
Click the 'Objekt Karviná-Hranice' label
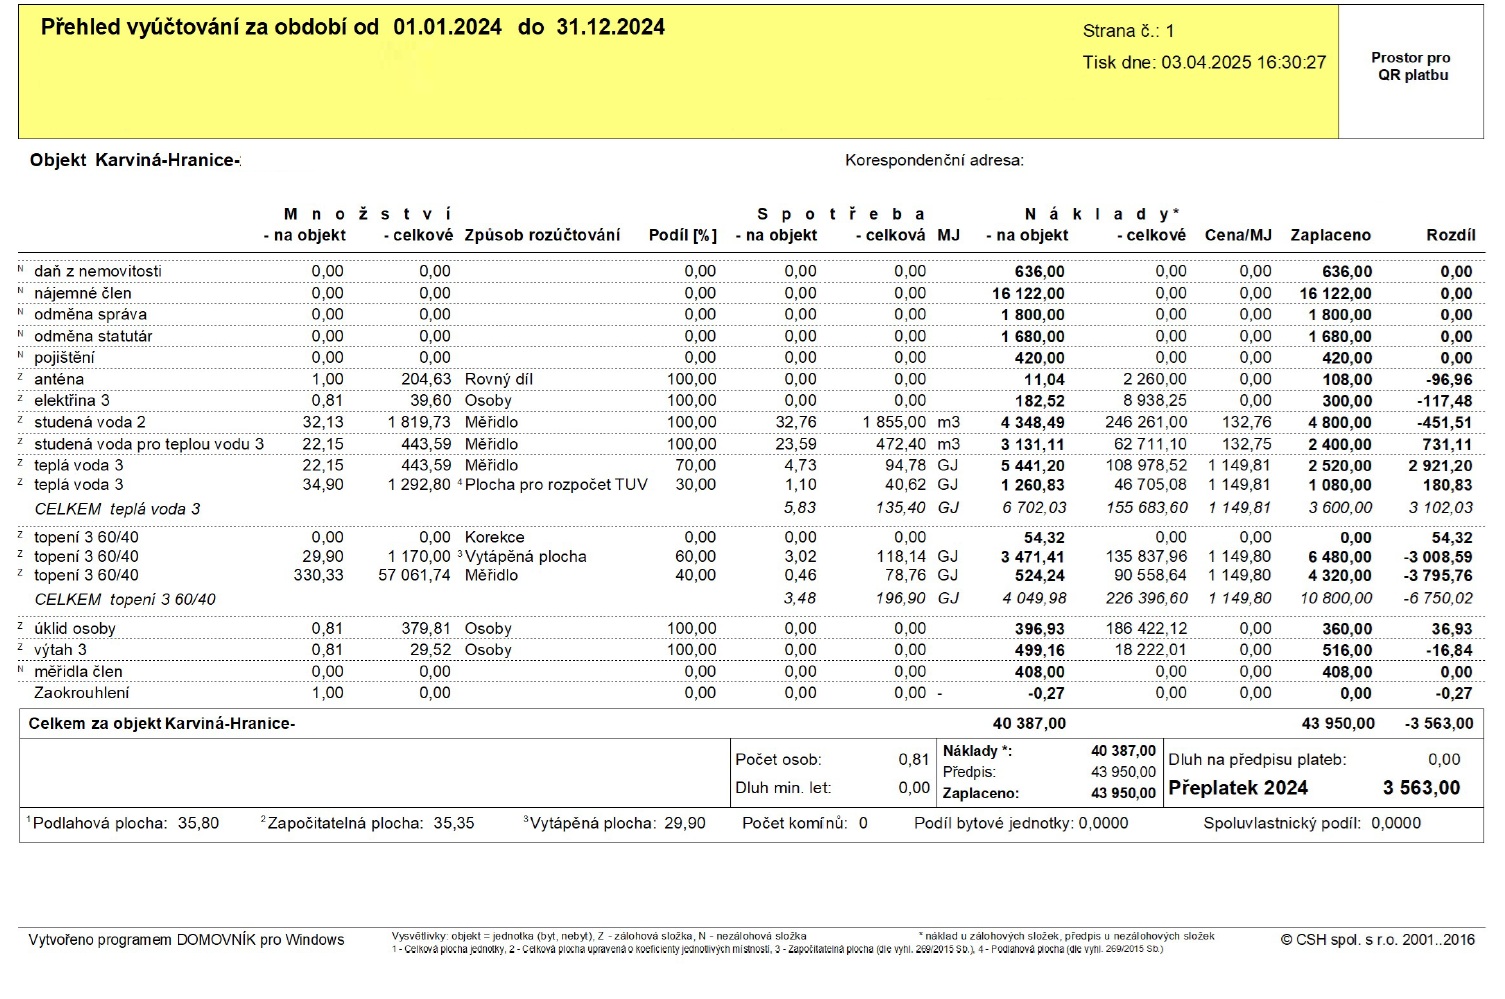click(135, 161)
